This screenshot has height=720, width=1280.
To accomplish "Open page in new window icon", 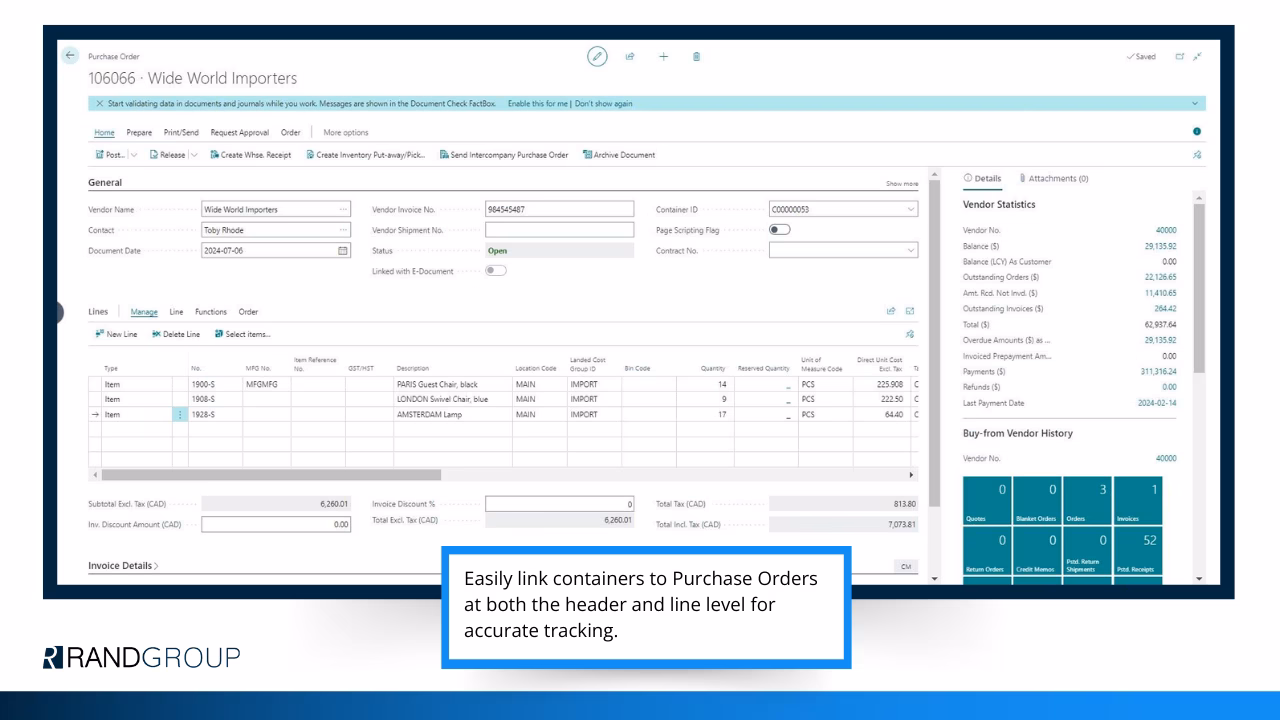I will point(1179,57).
